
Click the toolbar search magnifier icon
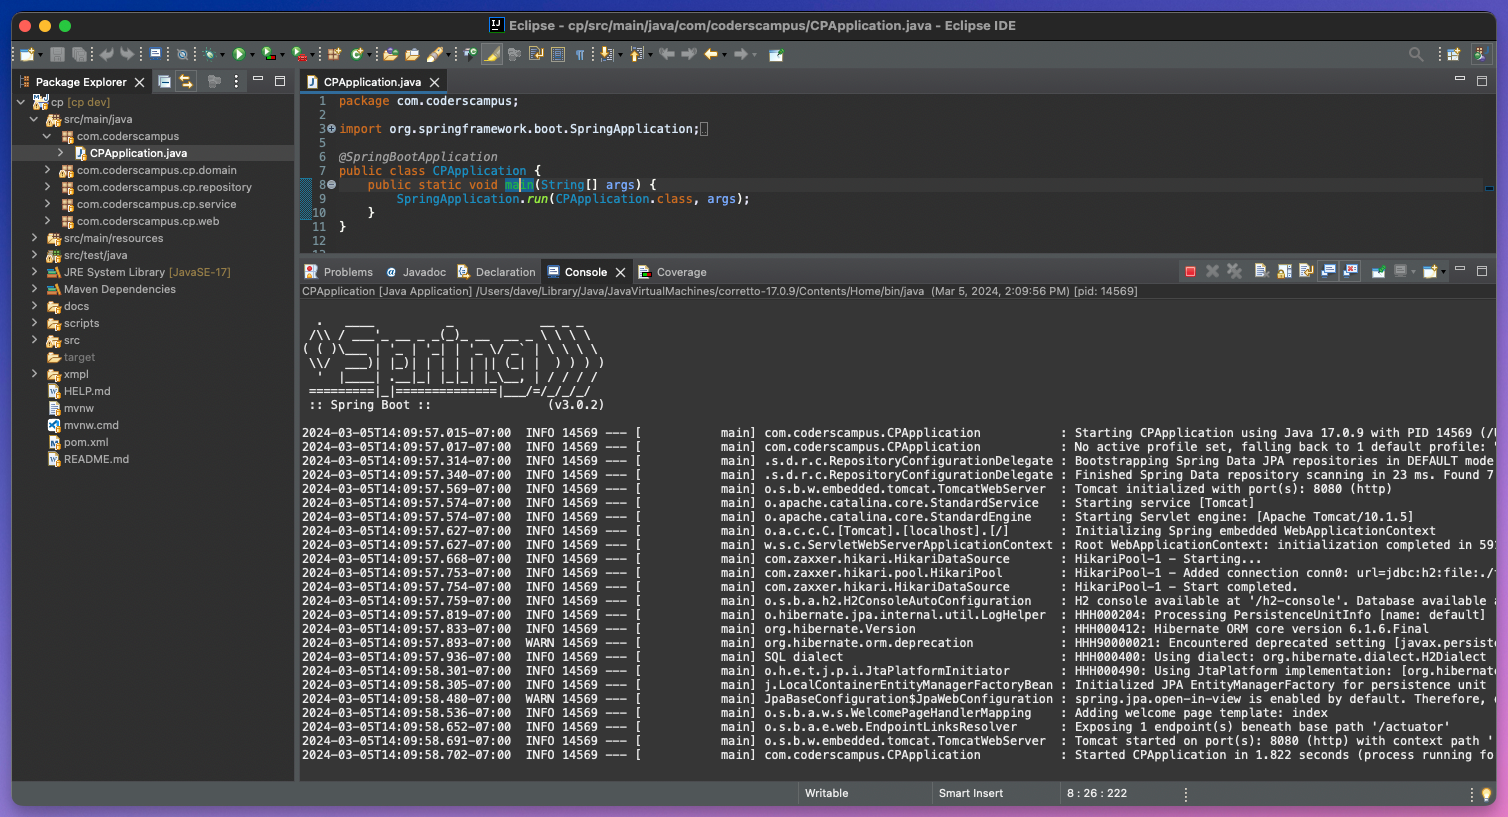click(1416, 54)
